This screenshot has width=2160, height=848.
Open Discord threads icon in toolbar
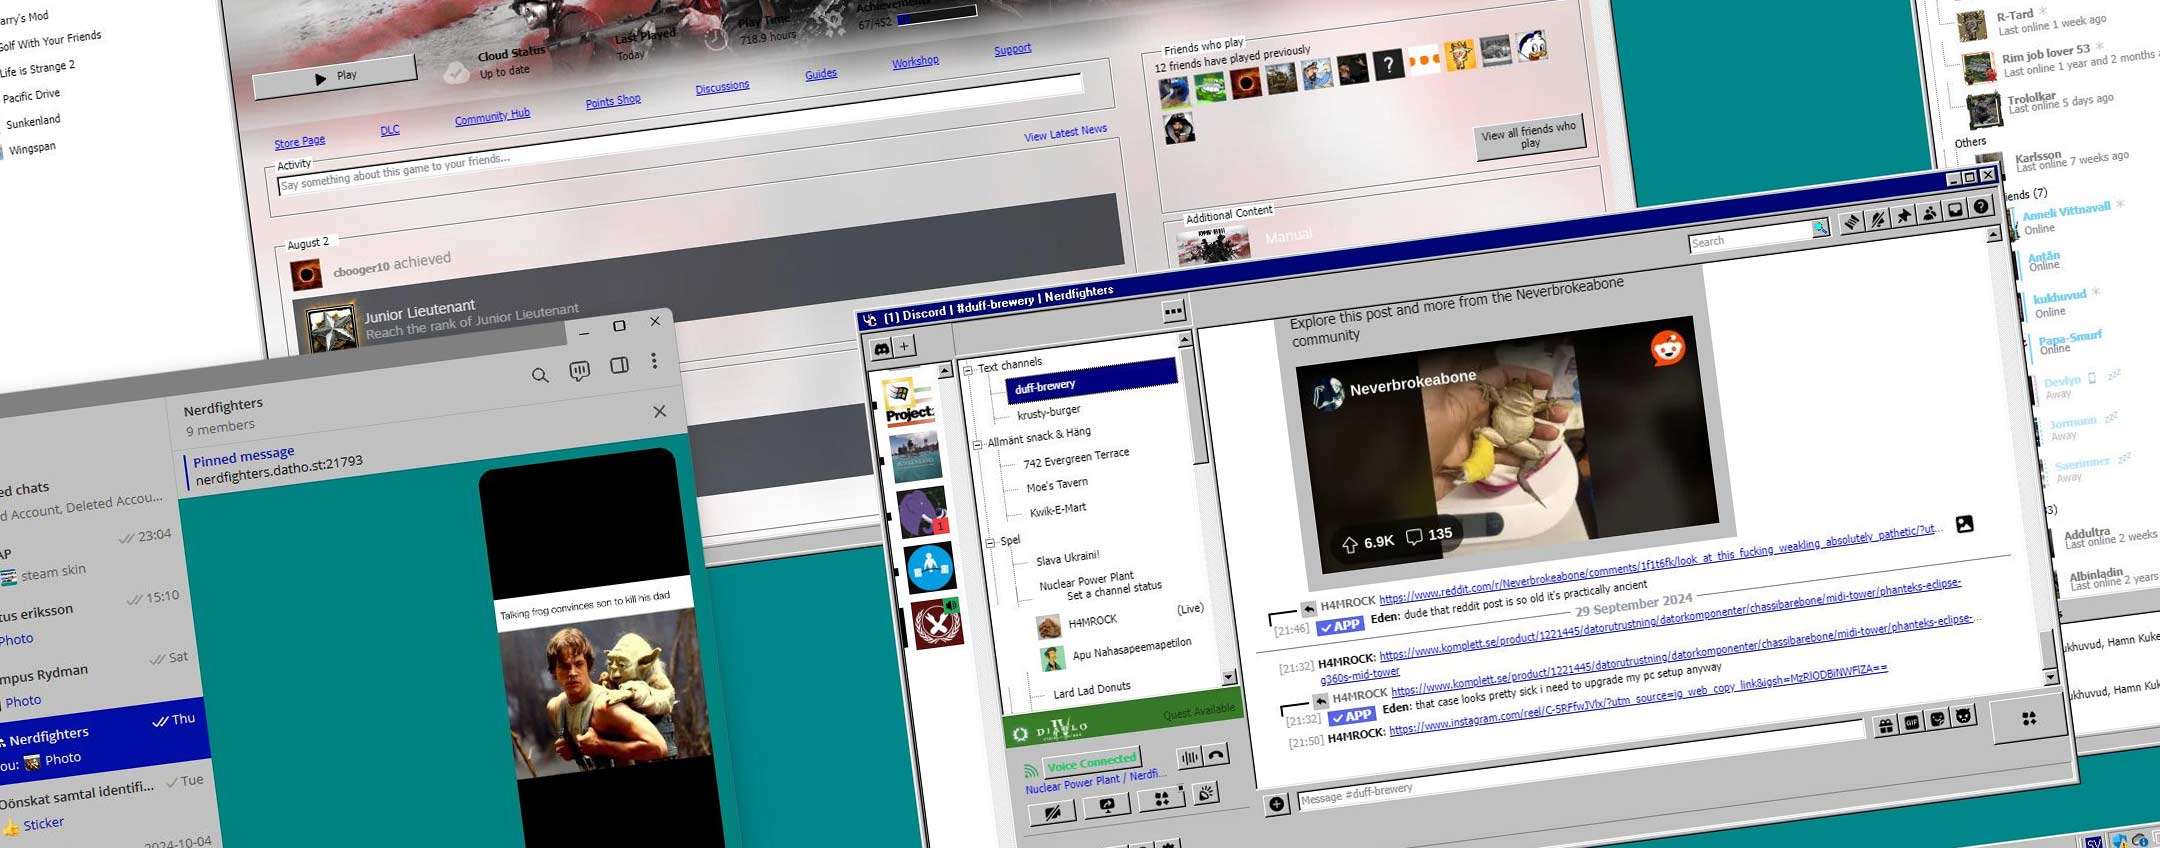(x=1851, y=222)
